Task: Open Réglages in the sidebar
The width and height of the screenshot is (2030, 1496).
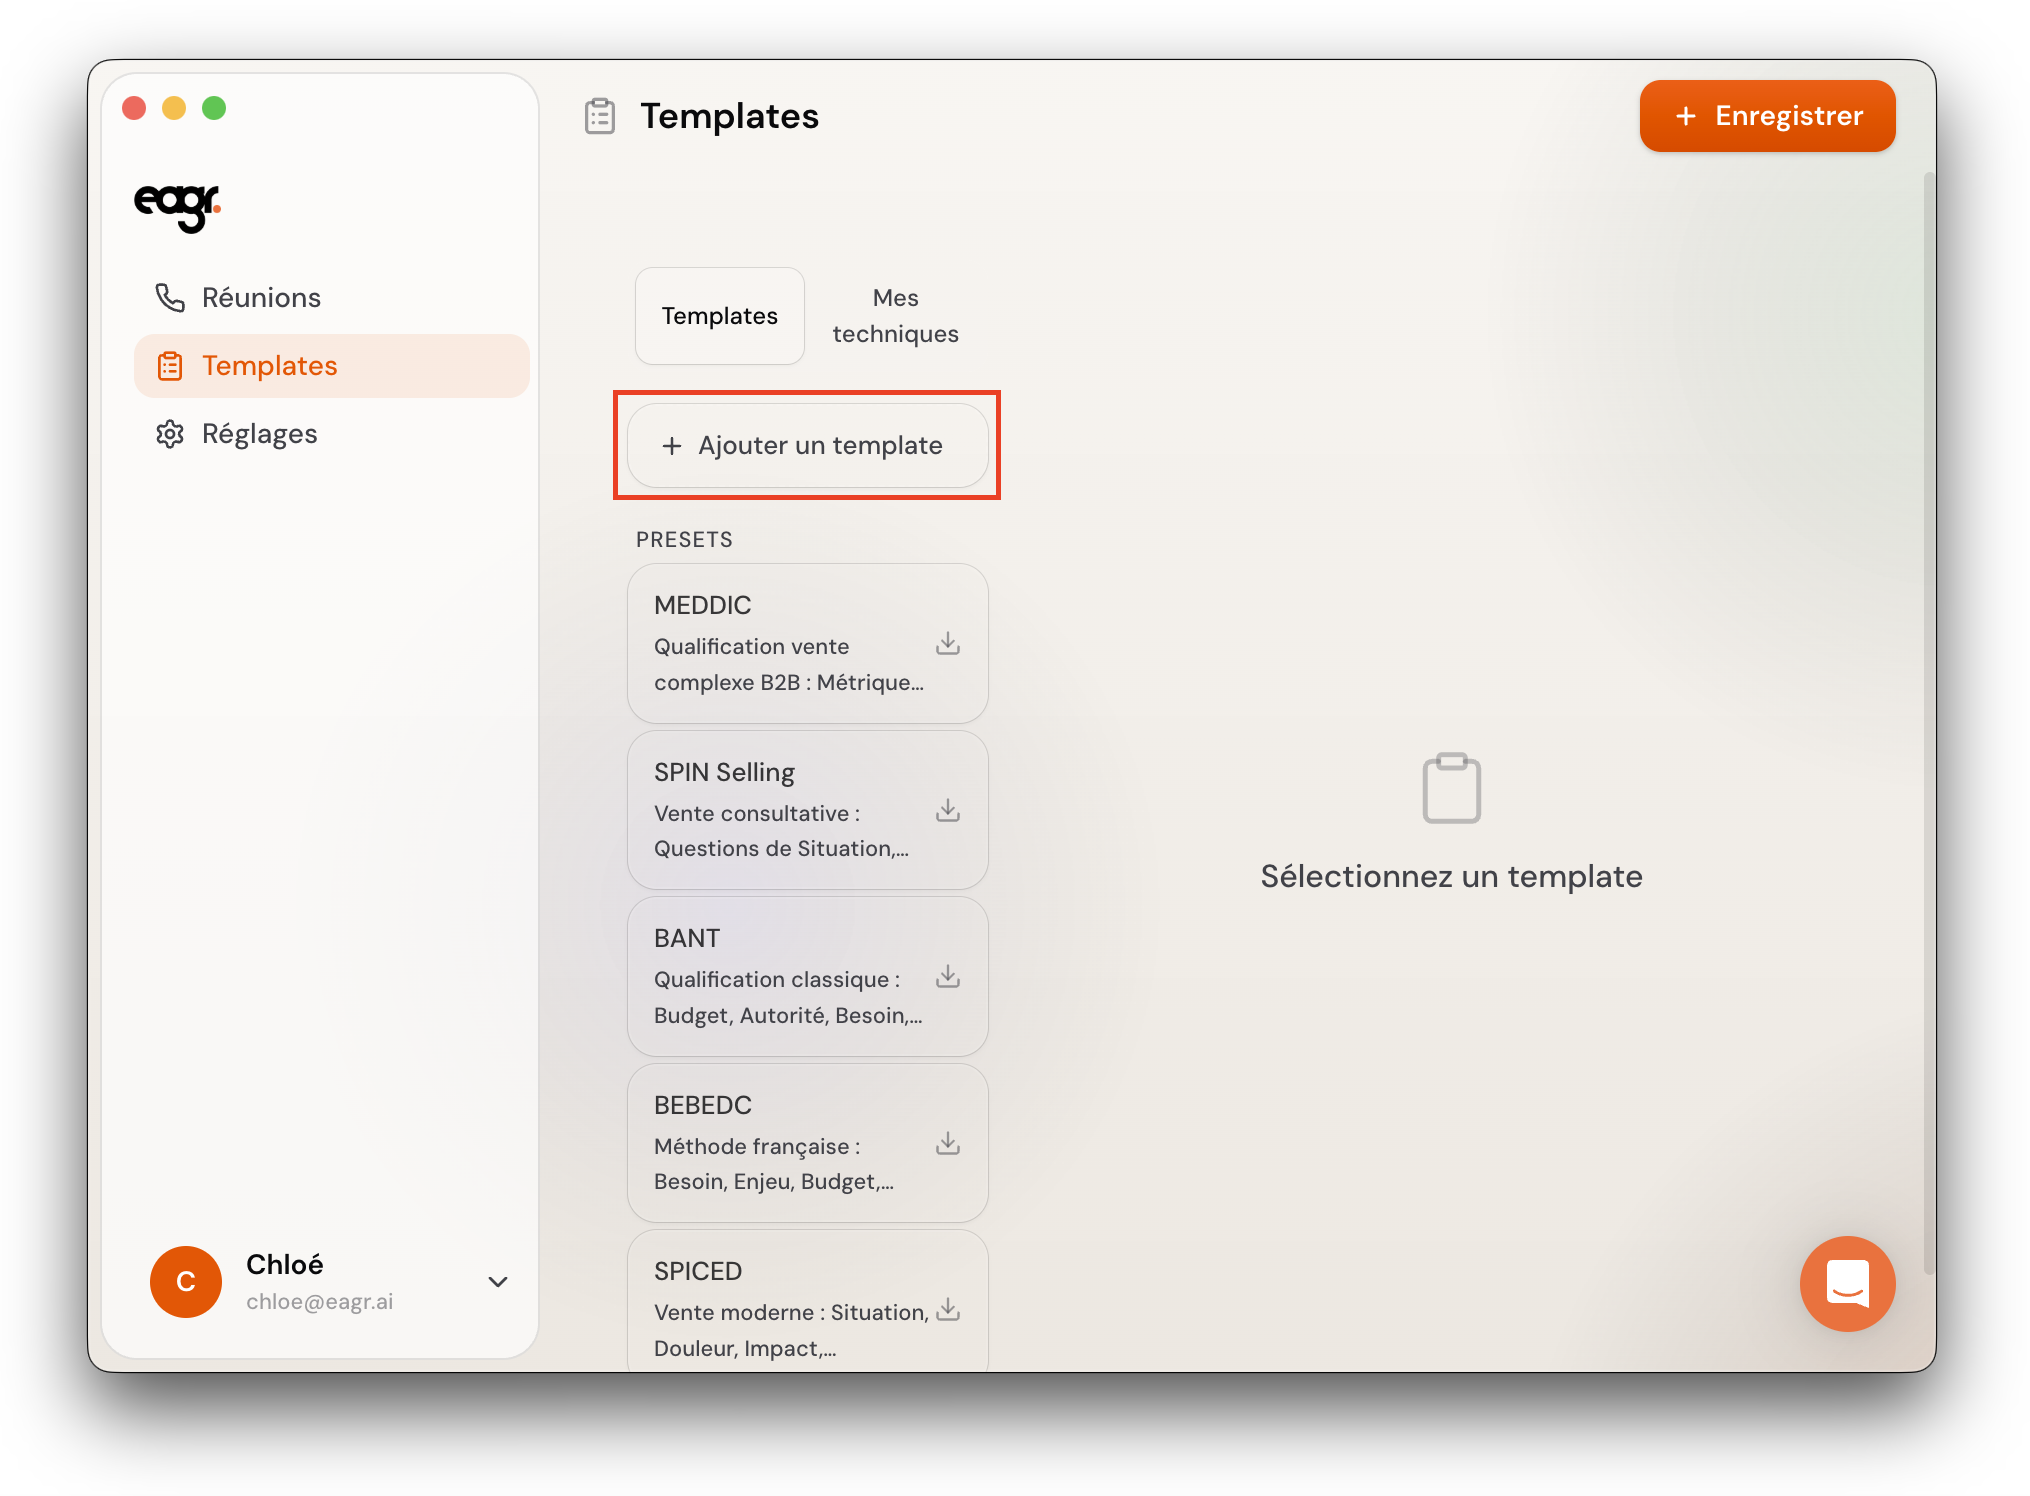Action: (x=259, y=434)
